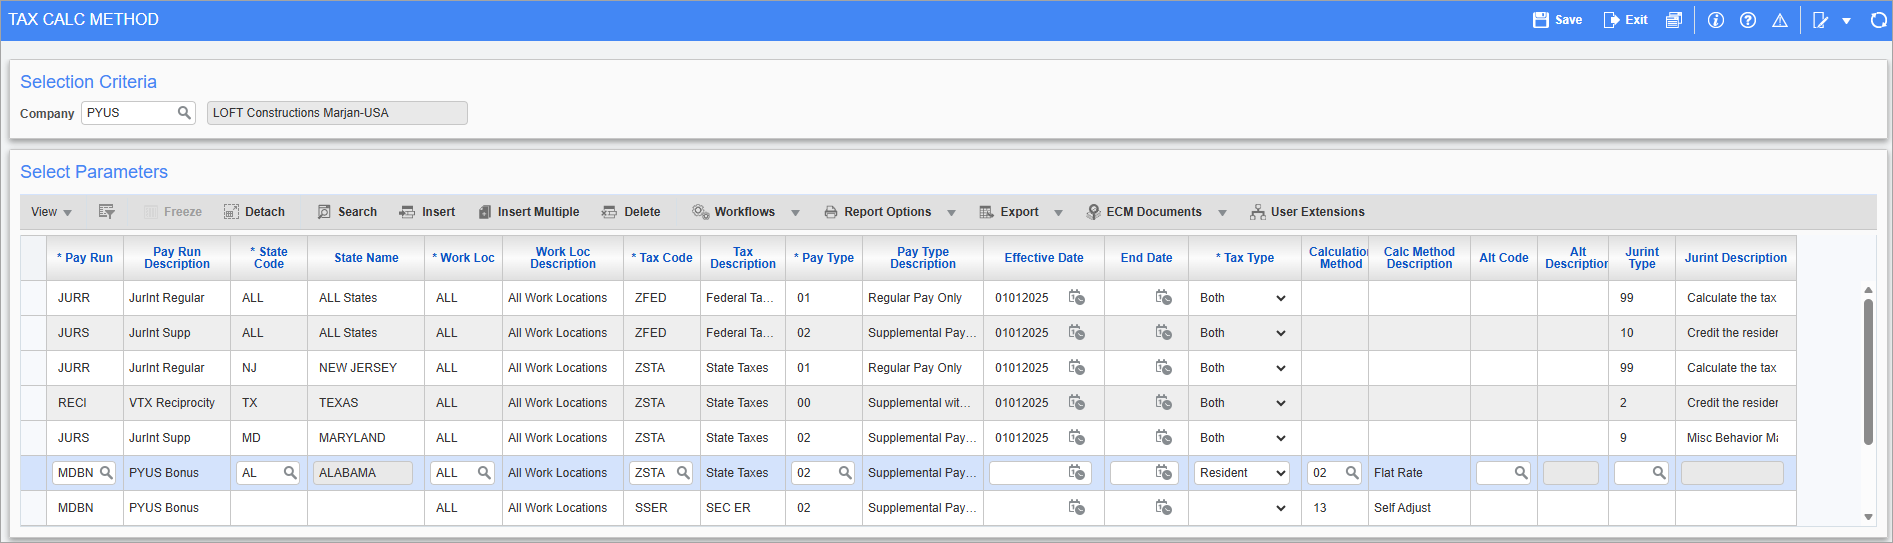Sort by the Jurint Description column header

point(1735,258)
